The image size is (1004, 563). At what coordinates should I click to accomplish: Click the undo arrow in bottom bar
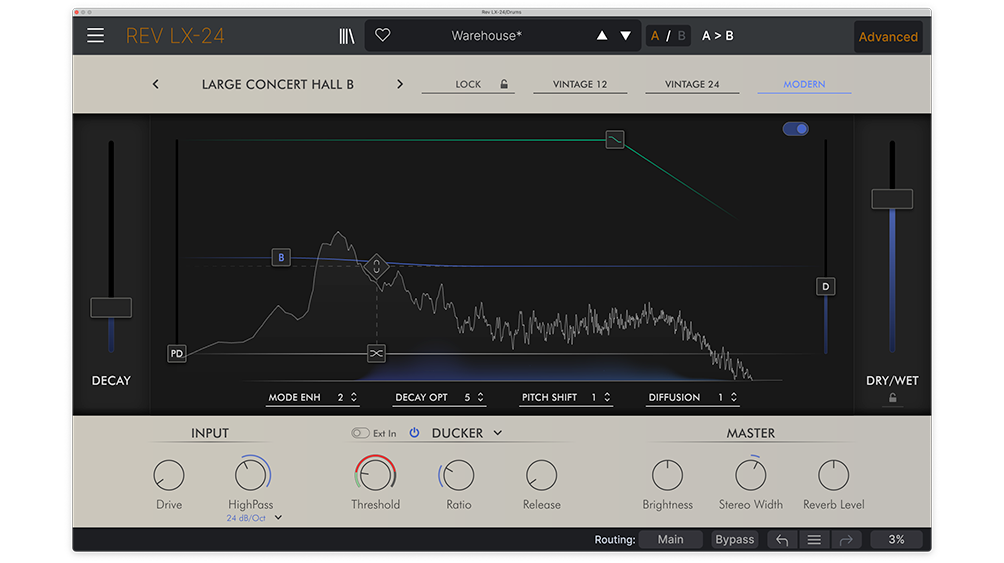click(x=782, y=540)
